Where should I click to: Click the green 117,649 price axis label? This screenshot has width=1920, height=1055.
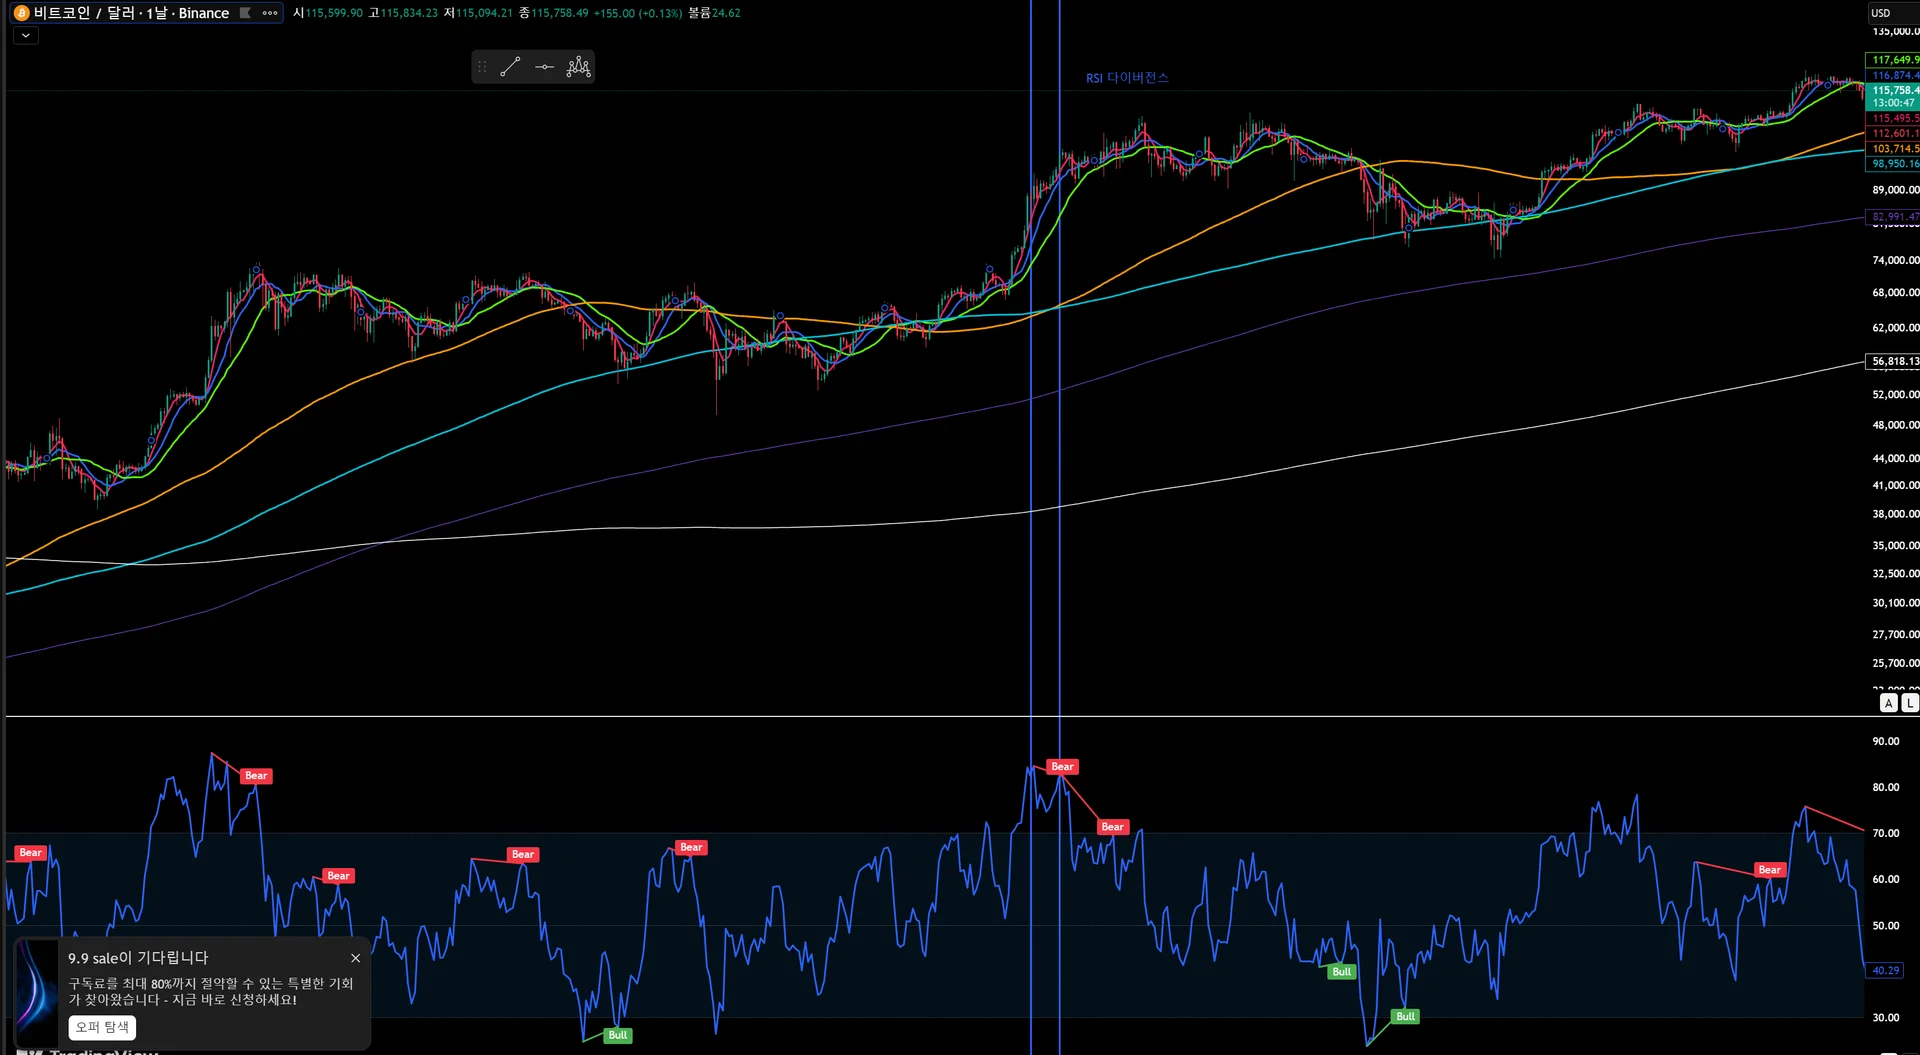[1894, 60]
